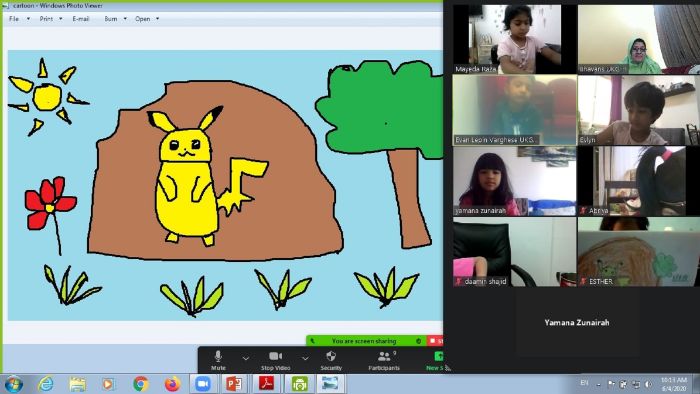Select Evlyn's video thumbnail
This screenshot has width=700, height=394.
[638, 110]
